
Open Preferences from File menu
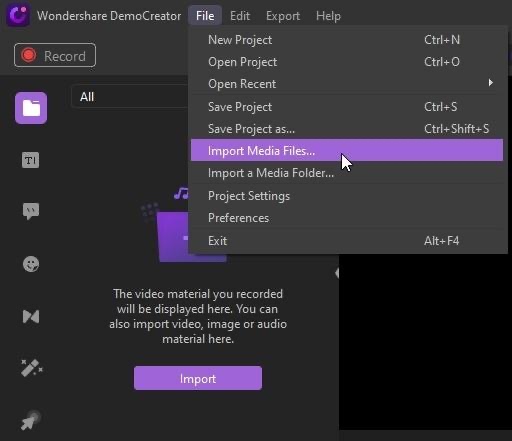click(347, 218)
